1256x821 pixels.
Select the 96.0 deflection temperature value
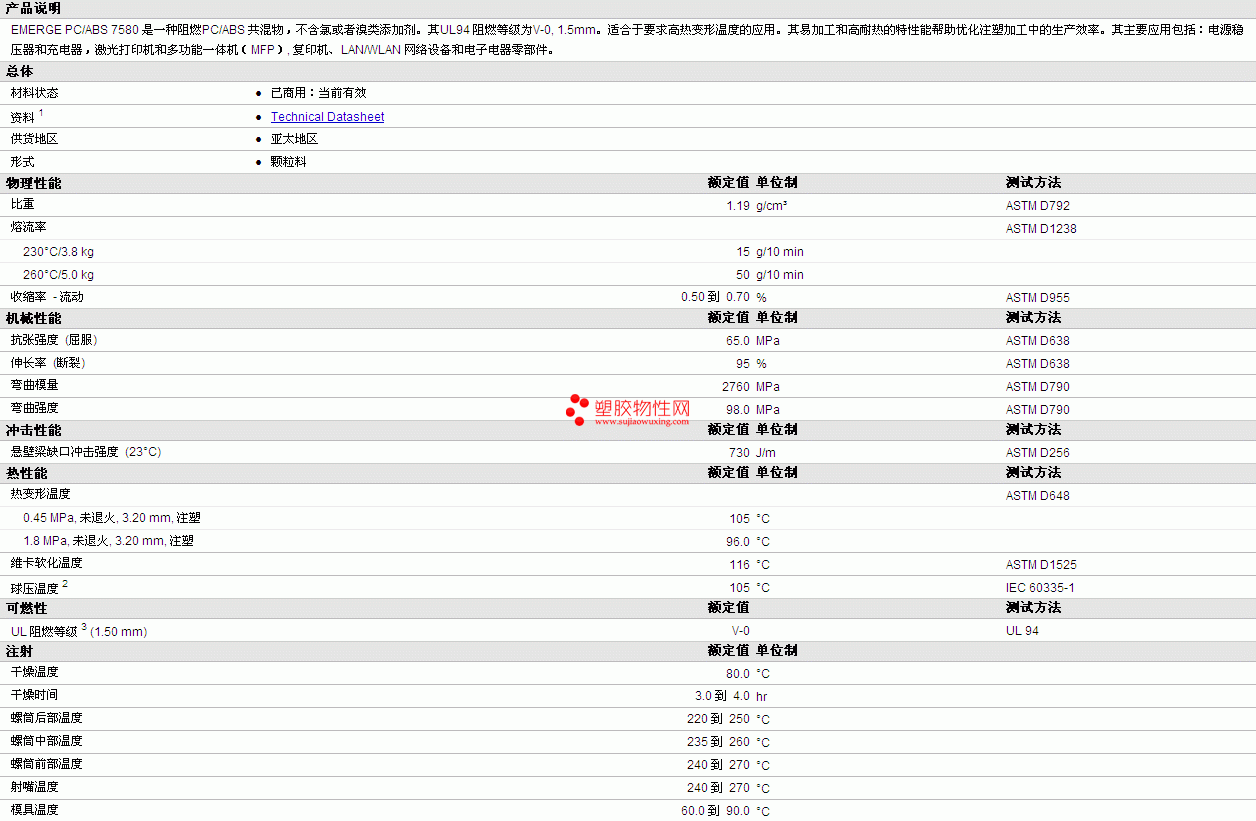click(737, 542)
